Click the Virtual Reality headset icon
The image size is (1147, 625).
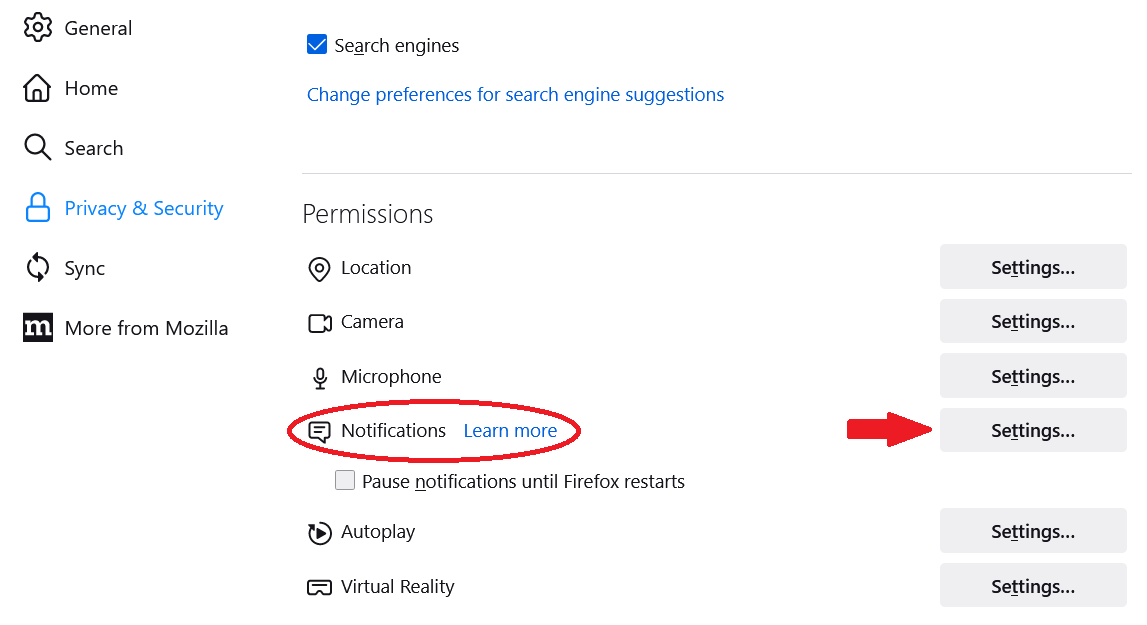[x=320, y=588]
